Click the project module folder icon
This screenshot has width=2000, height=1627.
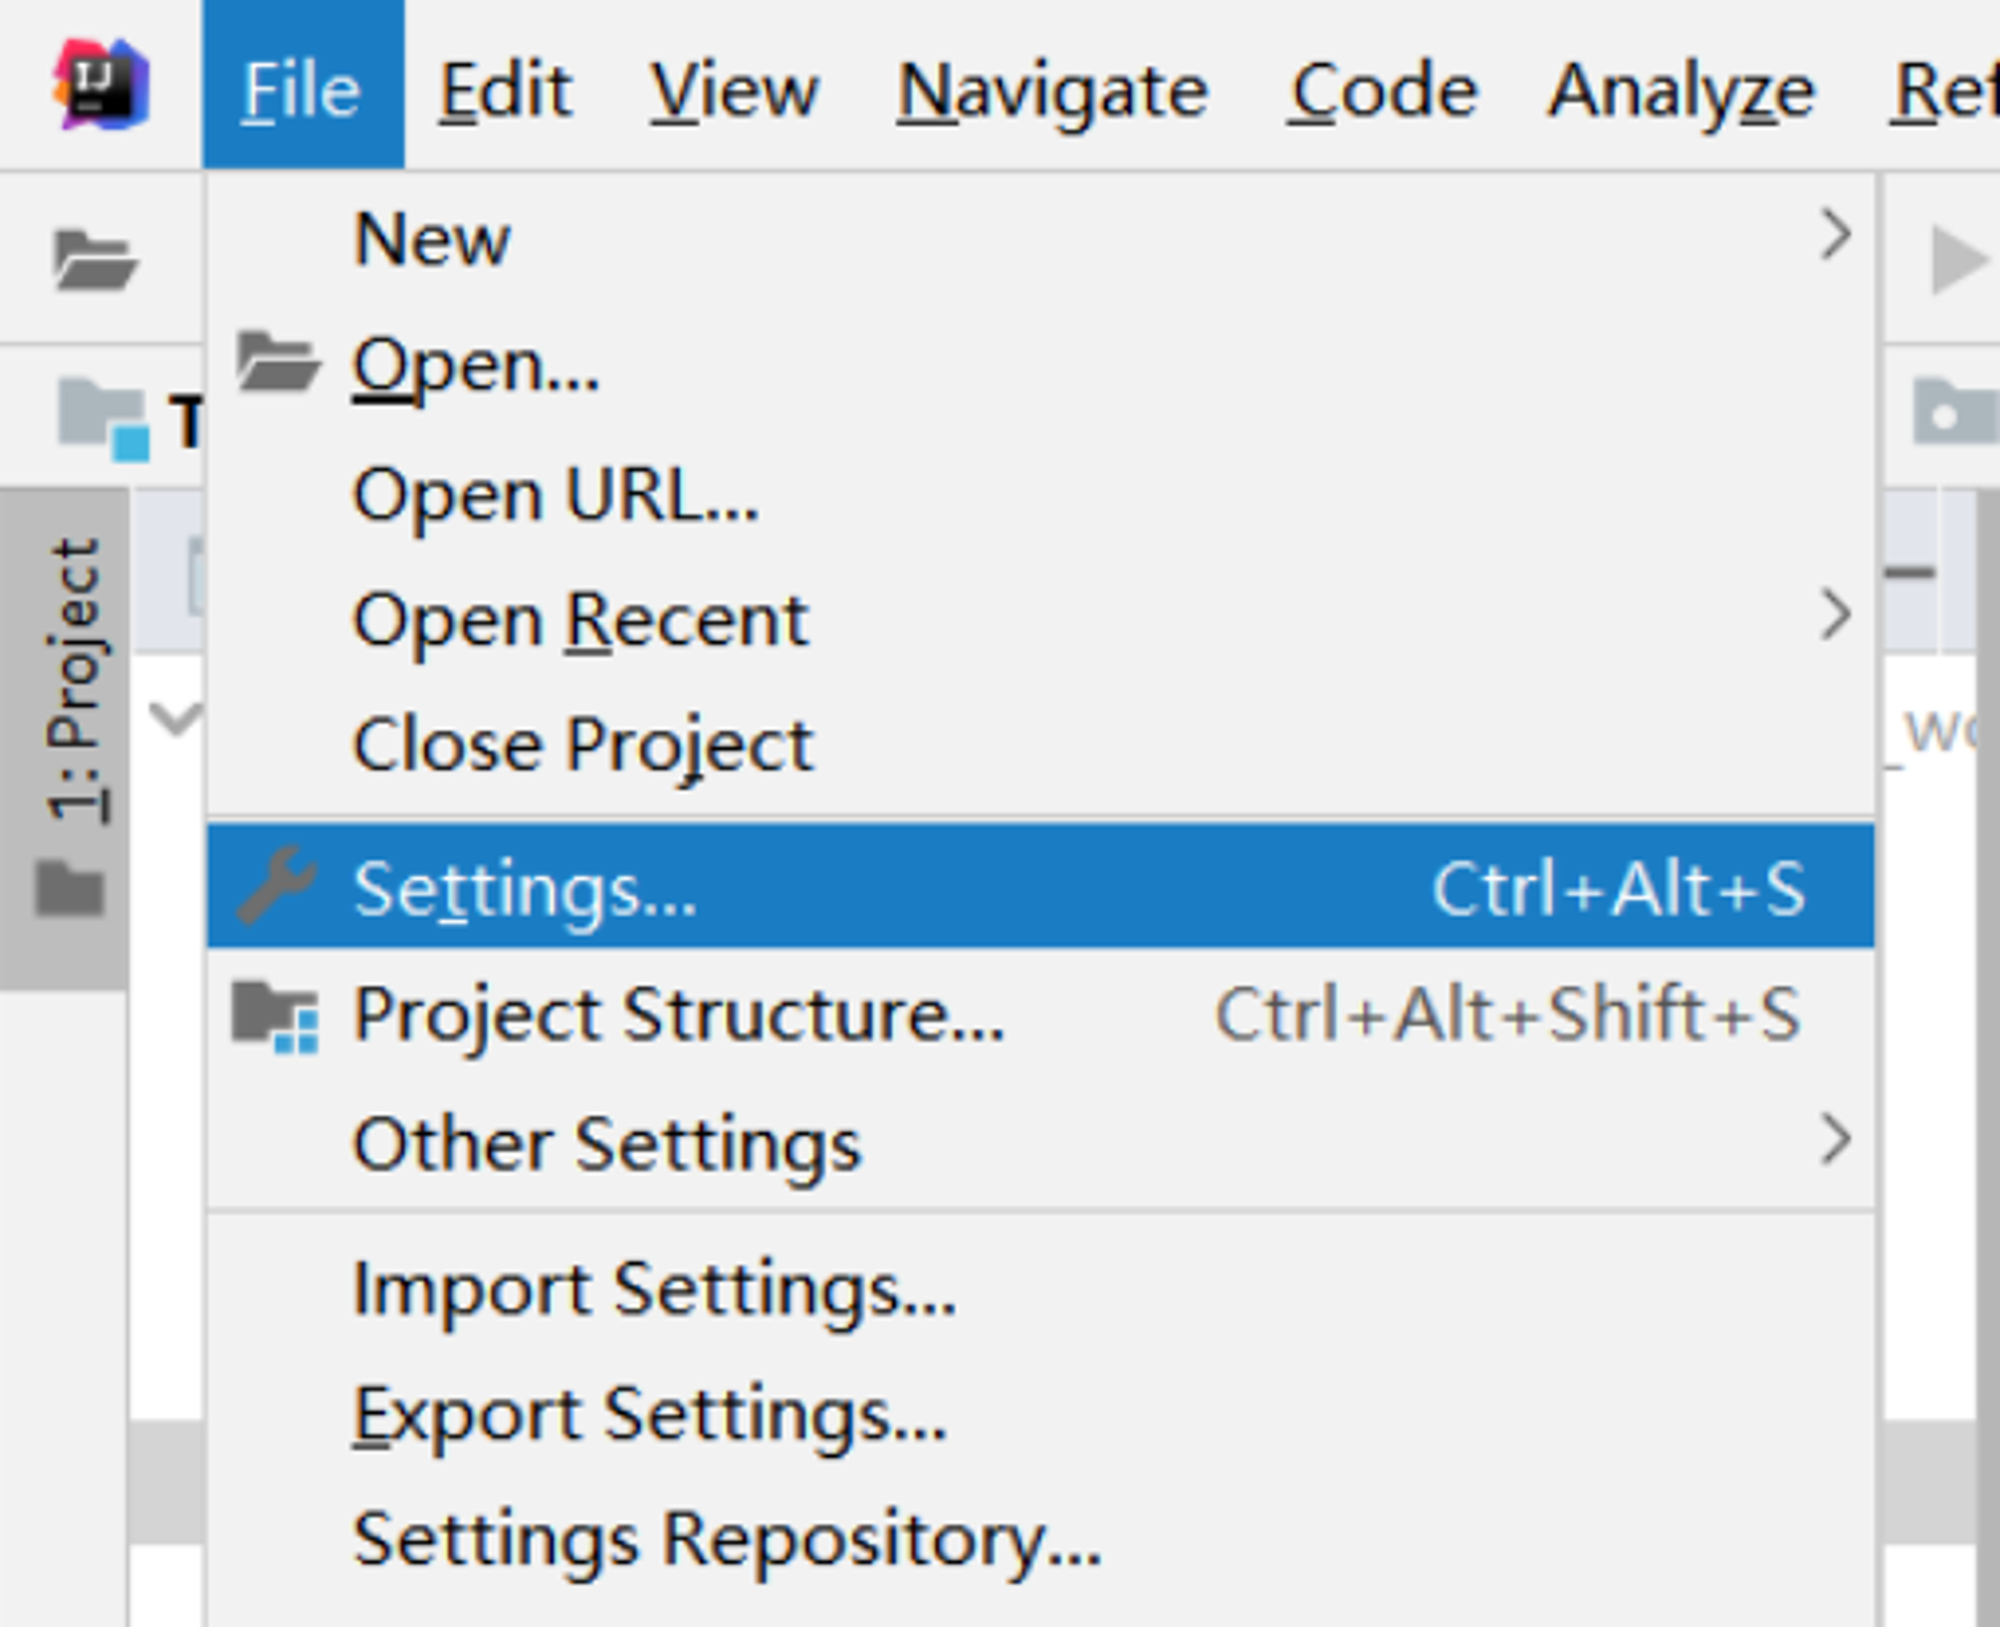point(104,420)
